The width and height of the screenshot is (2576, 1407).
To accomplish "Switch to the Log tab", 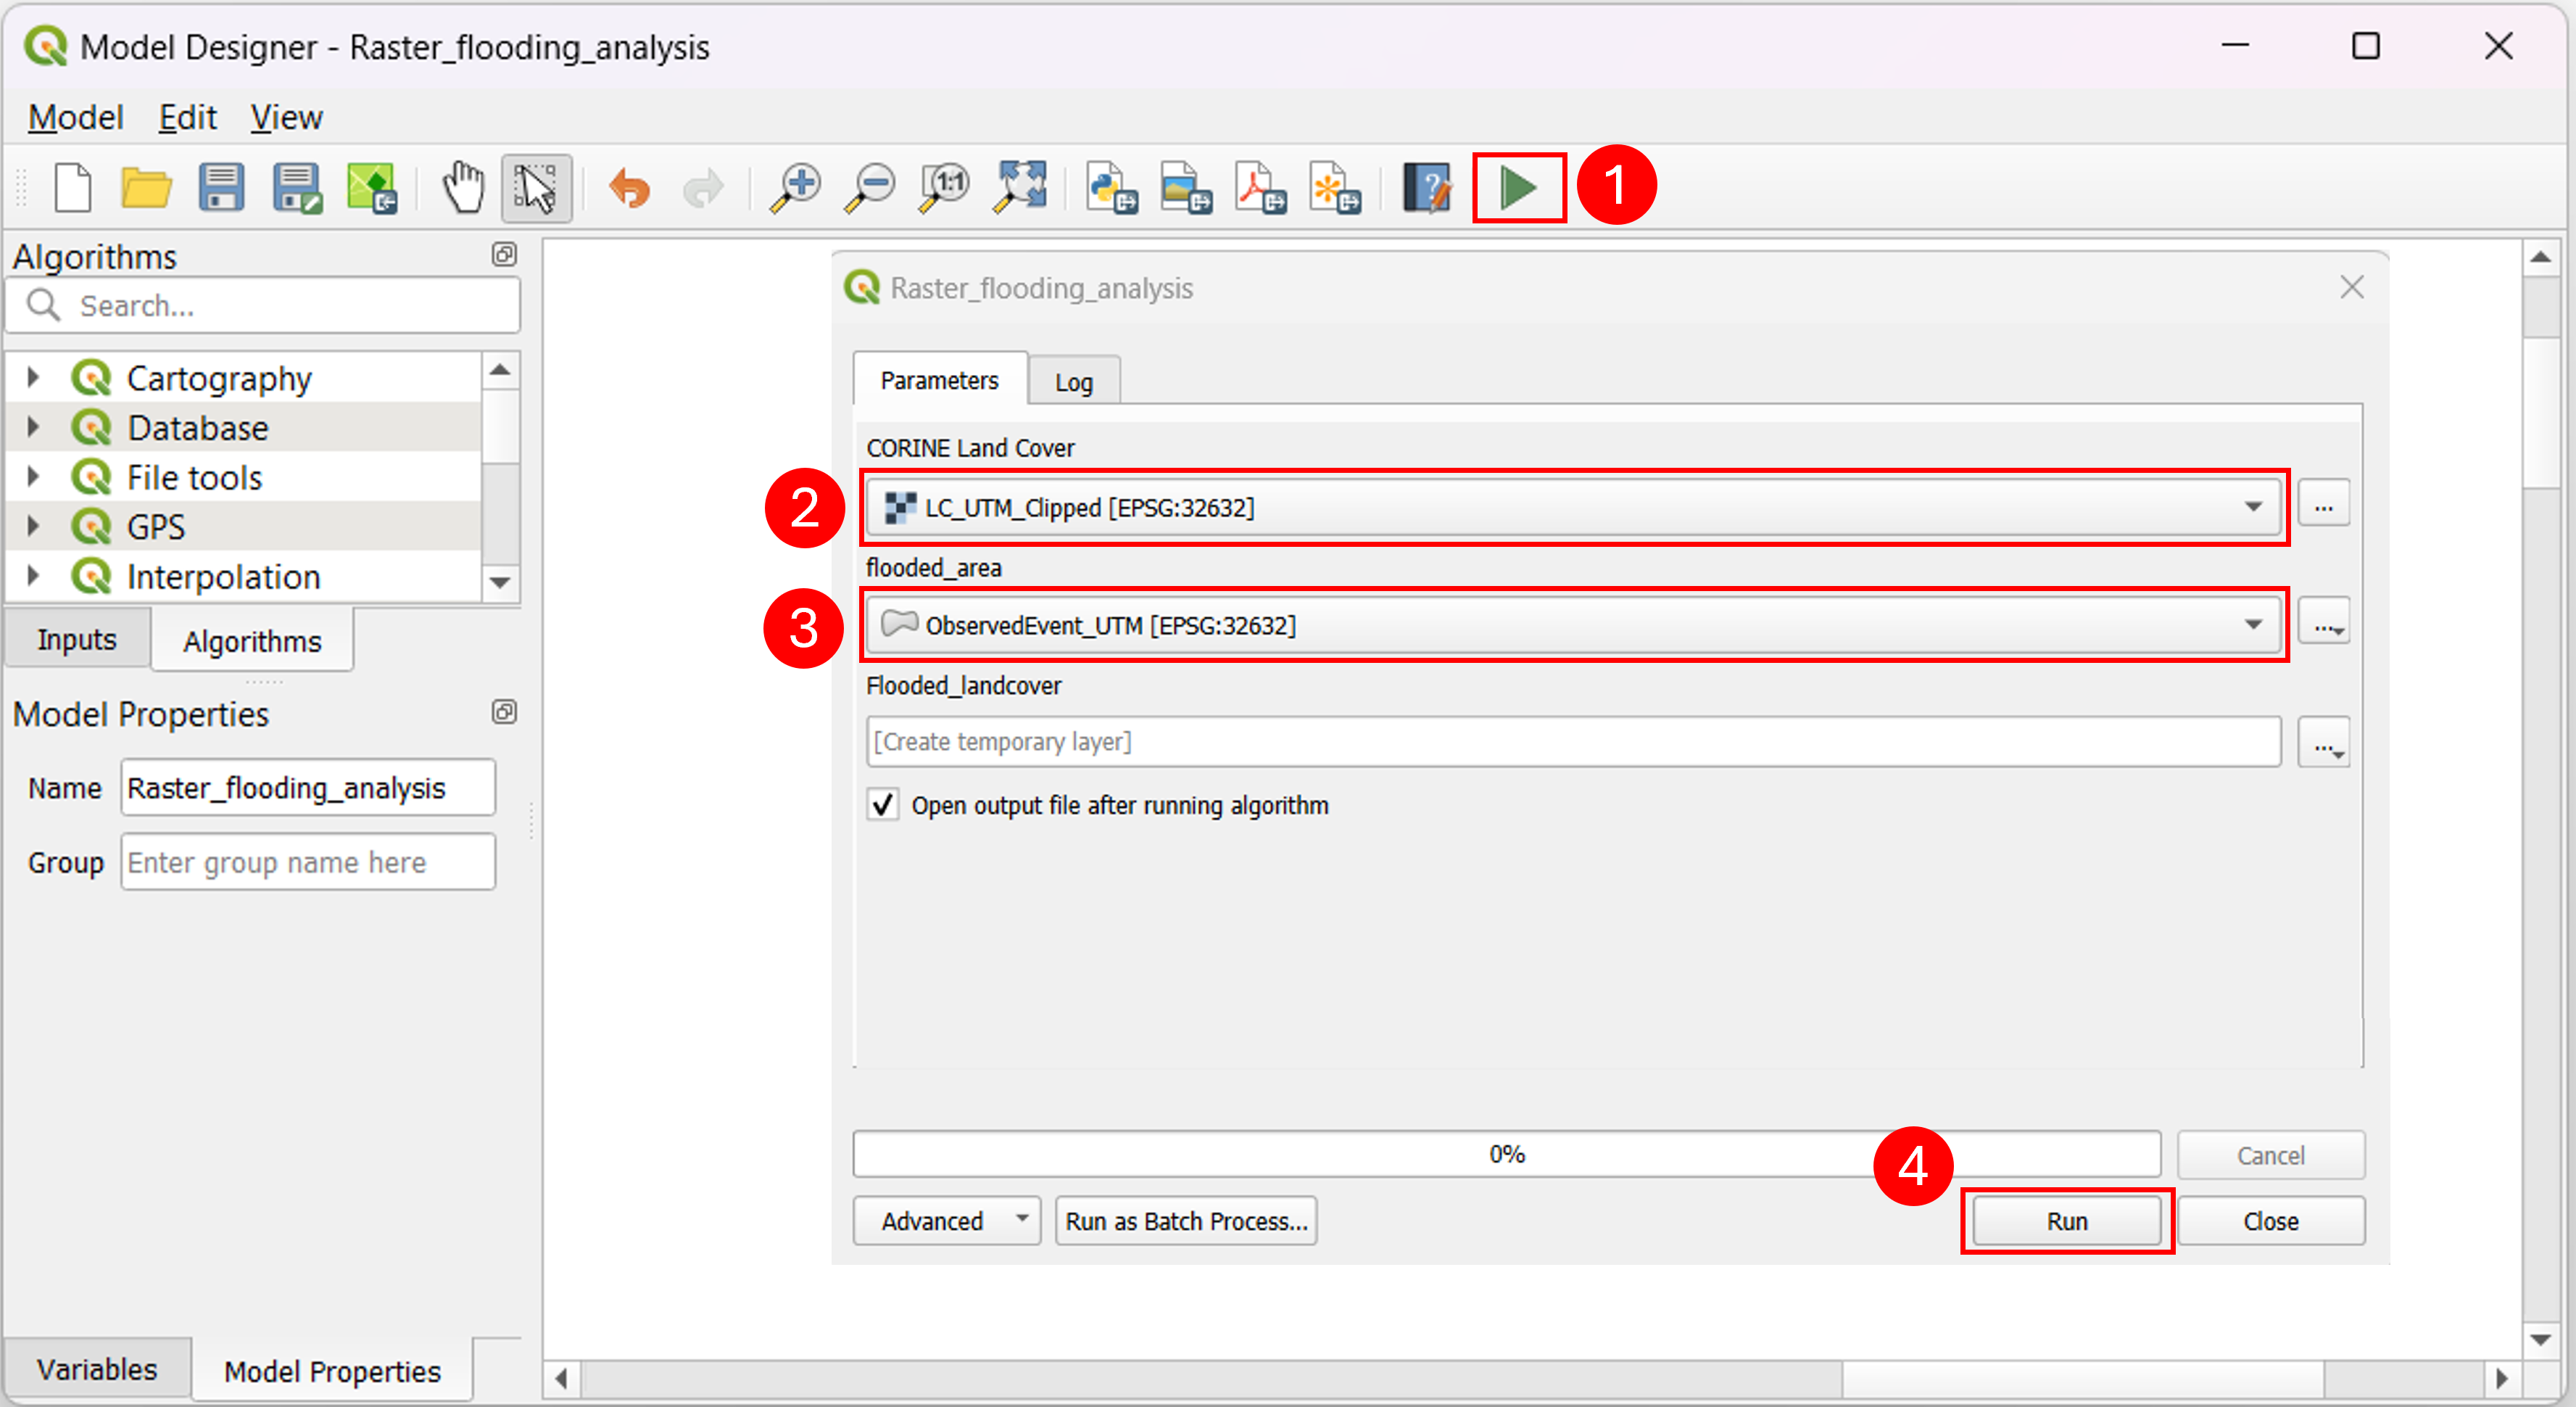I will (x=1074, y=382).
